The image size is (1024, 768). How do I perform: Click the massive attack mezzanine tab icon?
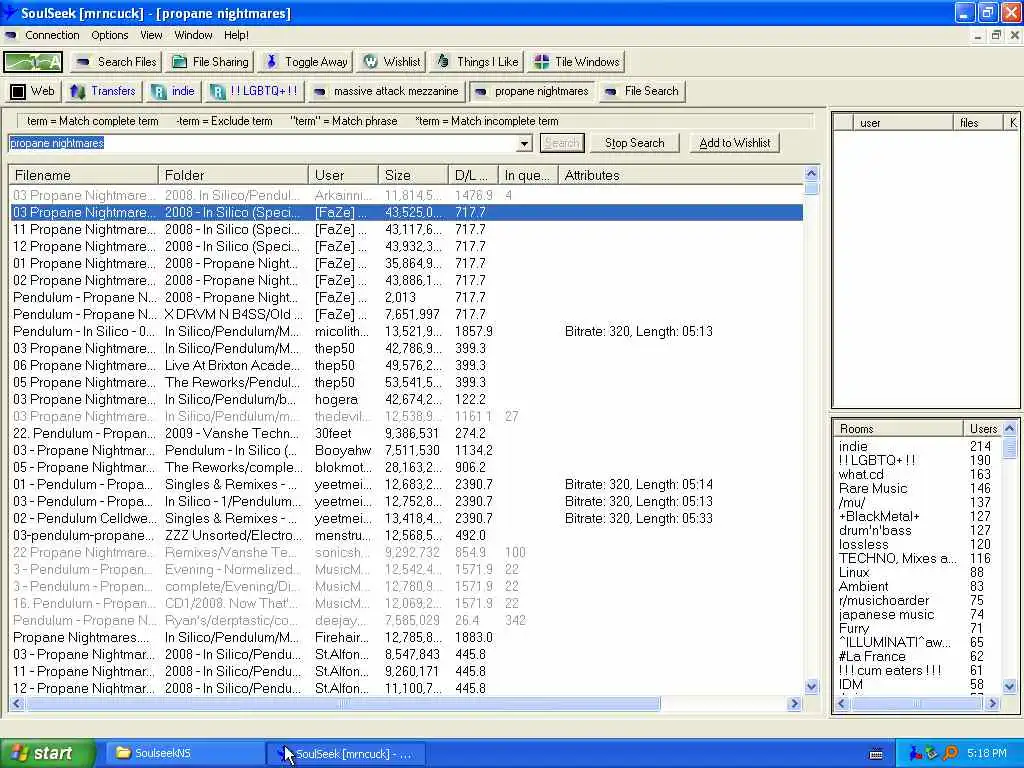pos(319,91)
